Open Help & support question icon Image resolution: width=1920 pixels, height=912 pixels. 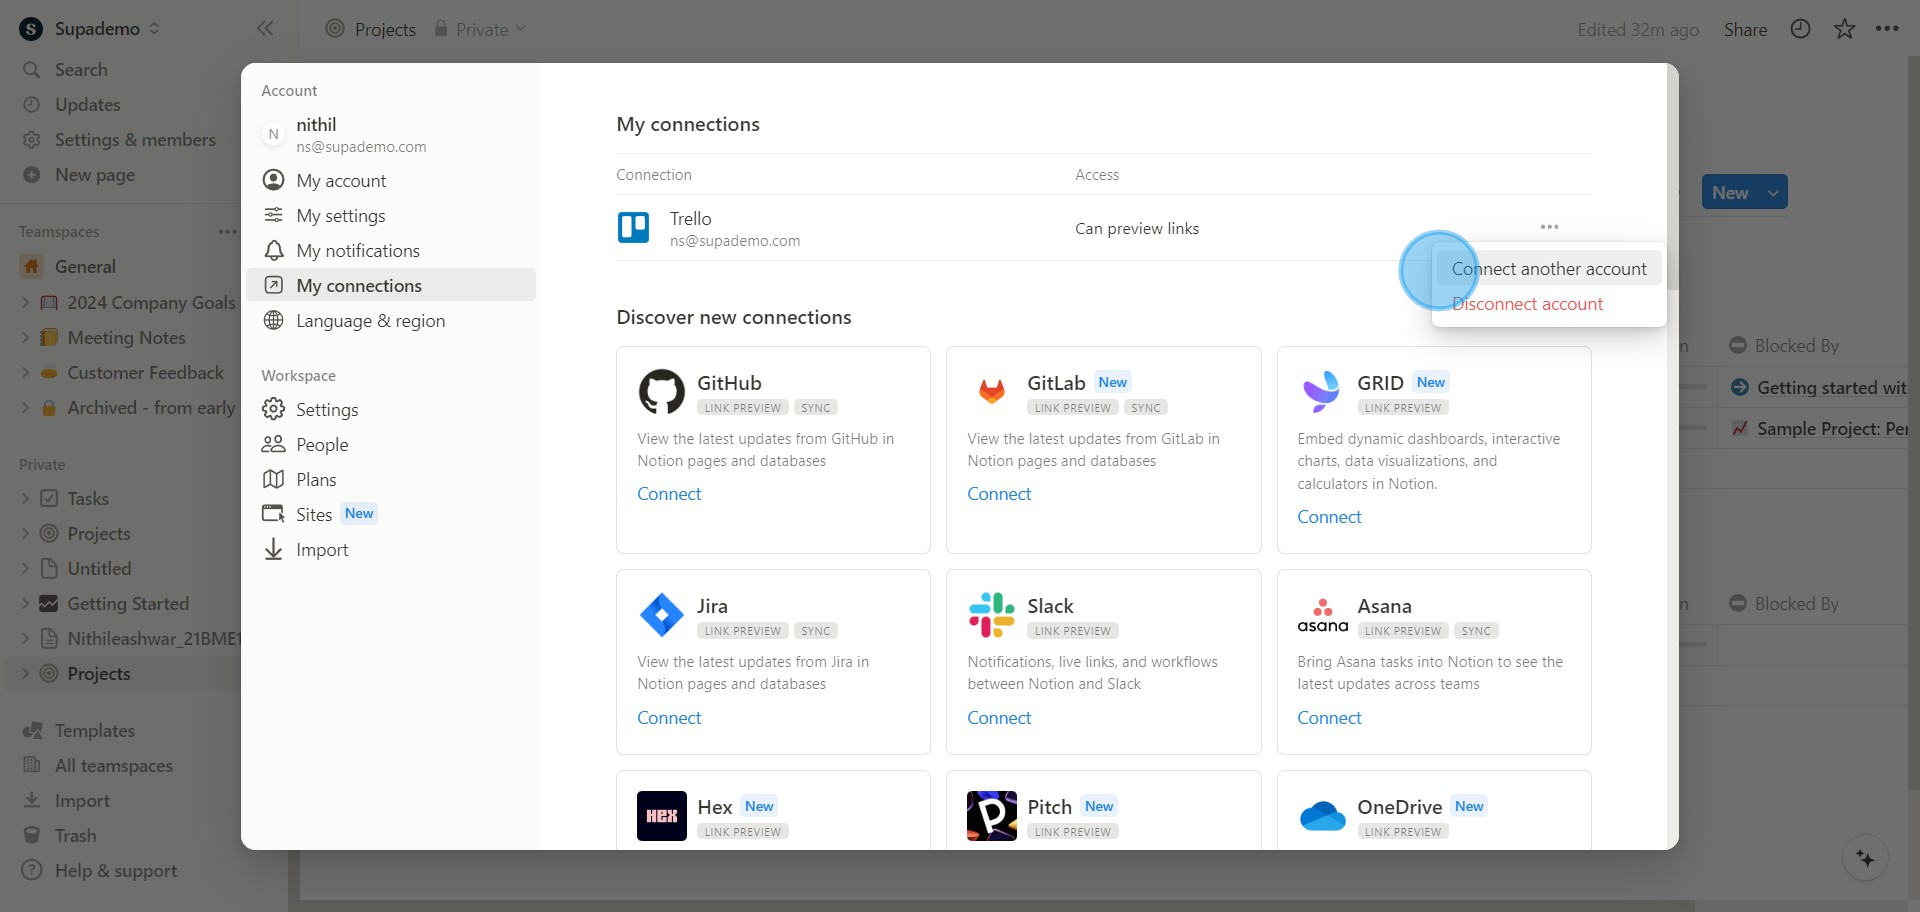(32, 871)
